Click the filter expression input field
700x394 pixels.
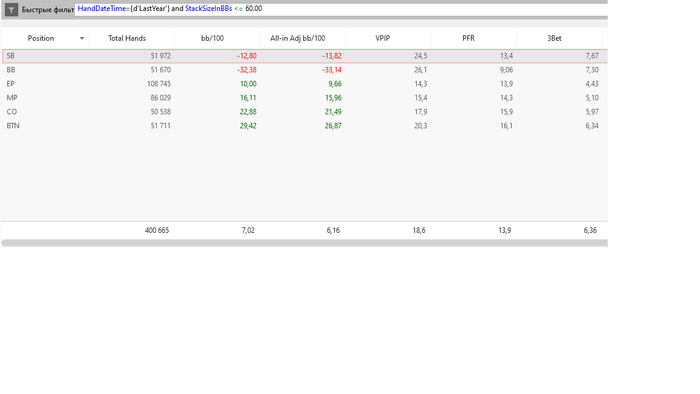(x=341, y=9)
